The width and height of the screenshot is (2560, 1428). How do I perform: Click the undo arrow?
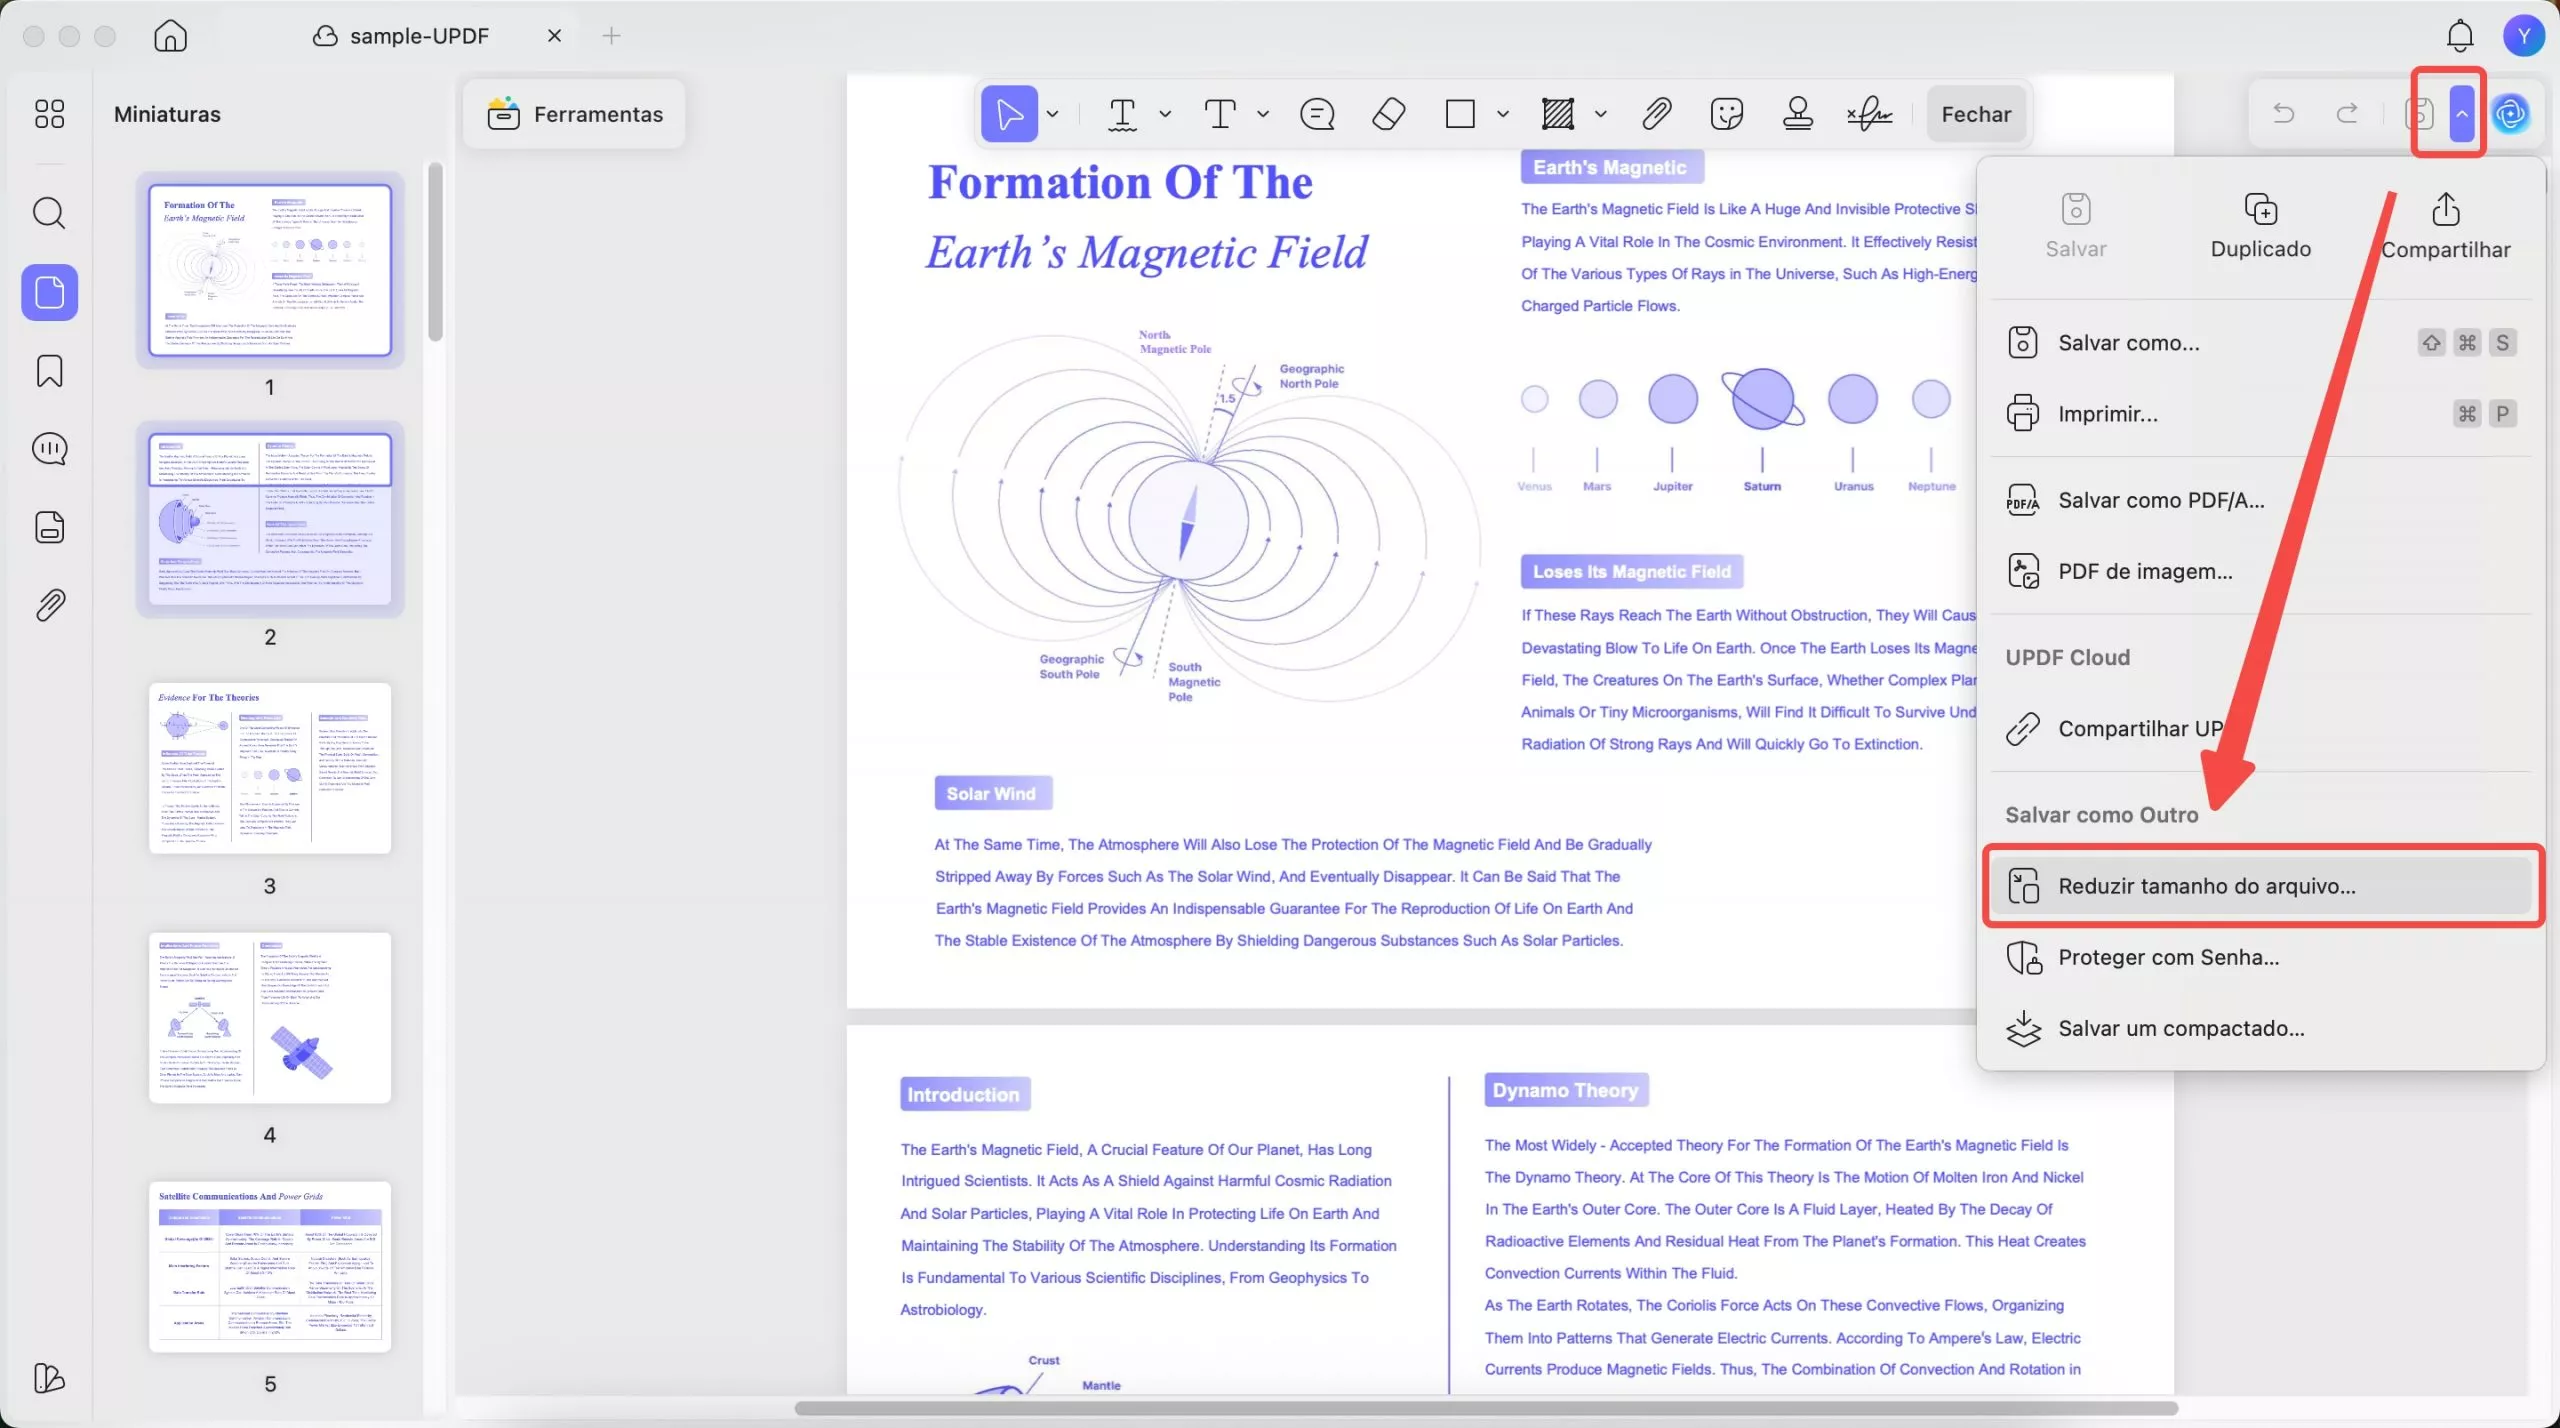point(2283,114)
